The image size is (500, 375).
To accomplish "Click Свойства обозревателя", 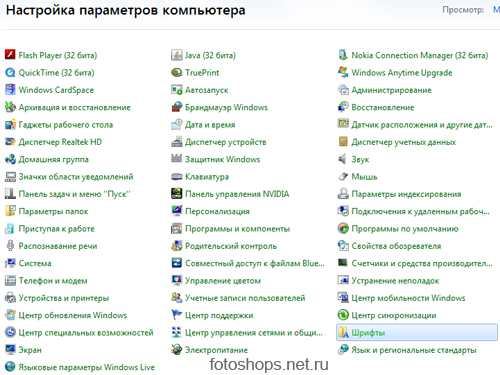I will [396, 246].
